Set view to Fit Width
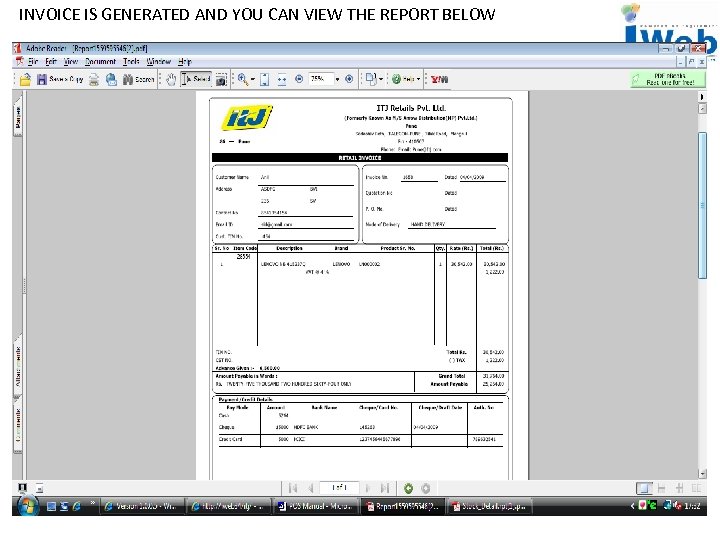This screenshot has width=720, height=540. (281, 79)
